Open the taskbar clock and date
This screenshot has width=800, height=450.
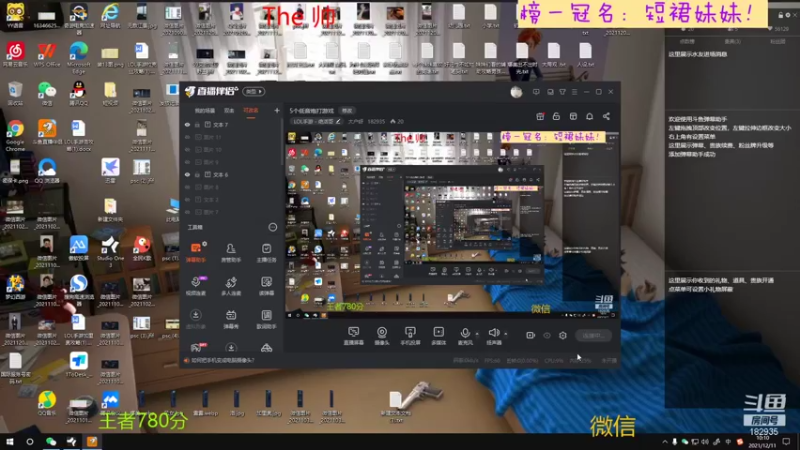(x=762, y=442)
